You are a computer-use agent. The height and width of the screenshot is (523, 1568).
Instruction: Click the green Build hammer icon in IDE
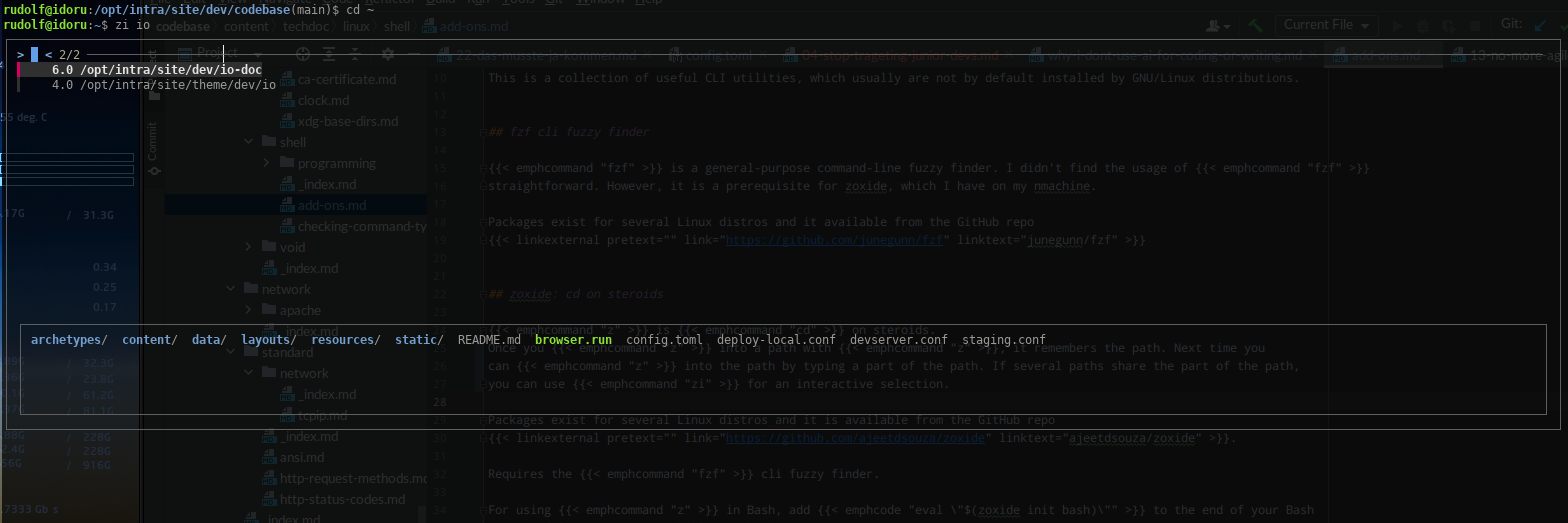1255,25
